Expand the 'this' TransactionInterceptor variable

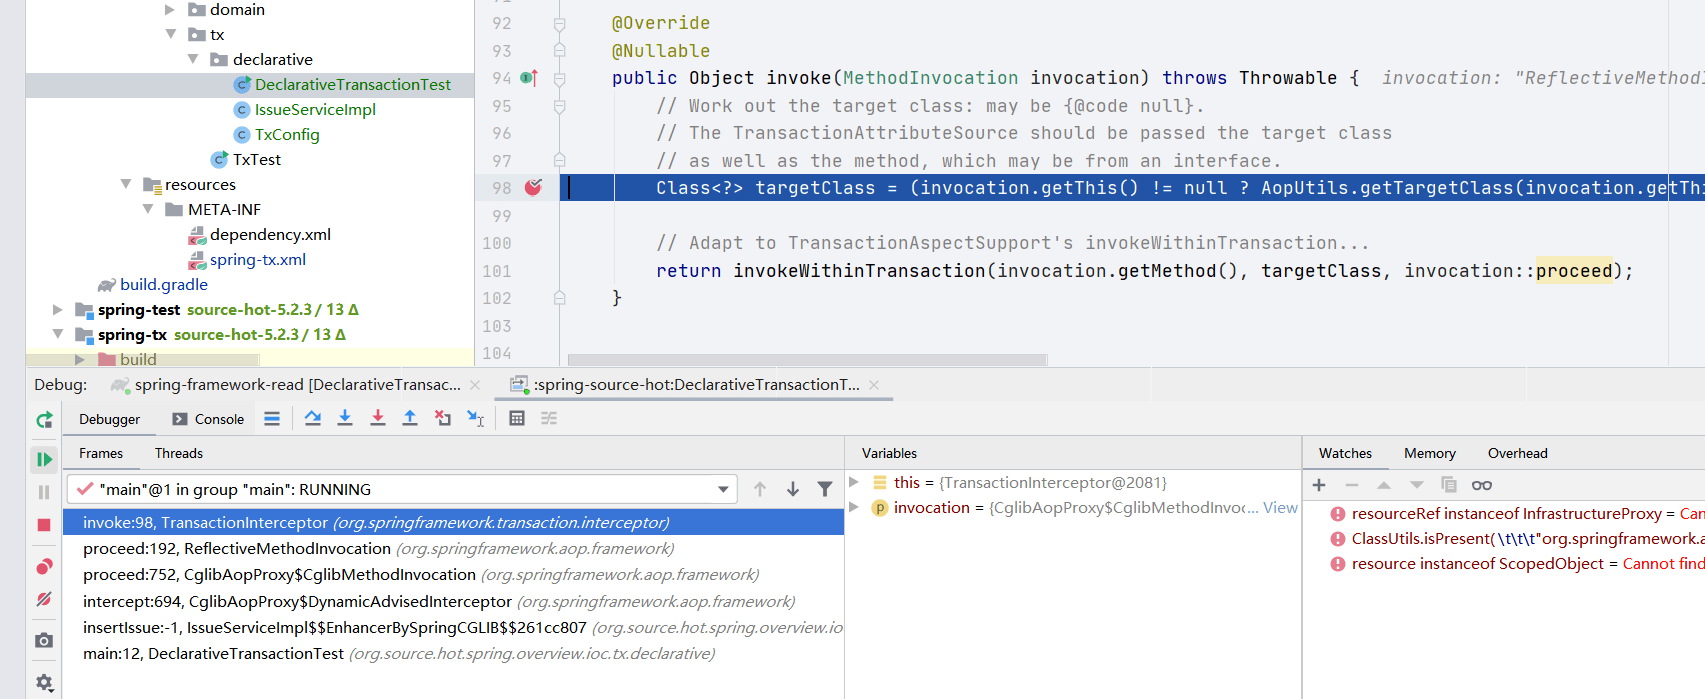coord(854,482)
